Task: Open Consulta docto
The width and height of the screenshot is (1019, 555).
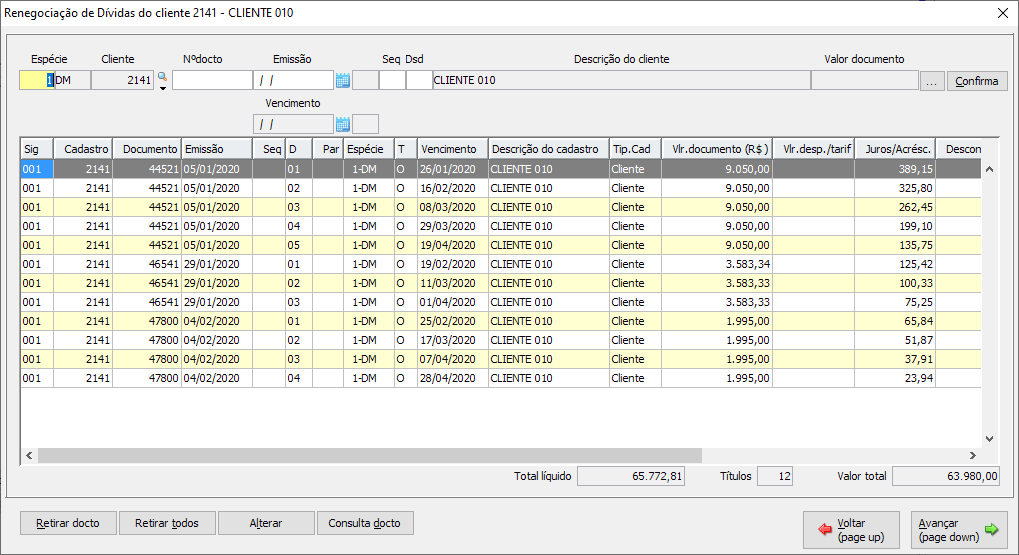Action: [364, 523]
